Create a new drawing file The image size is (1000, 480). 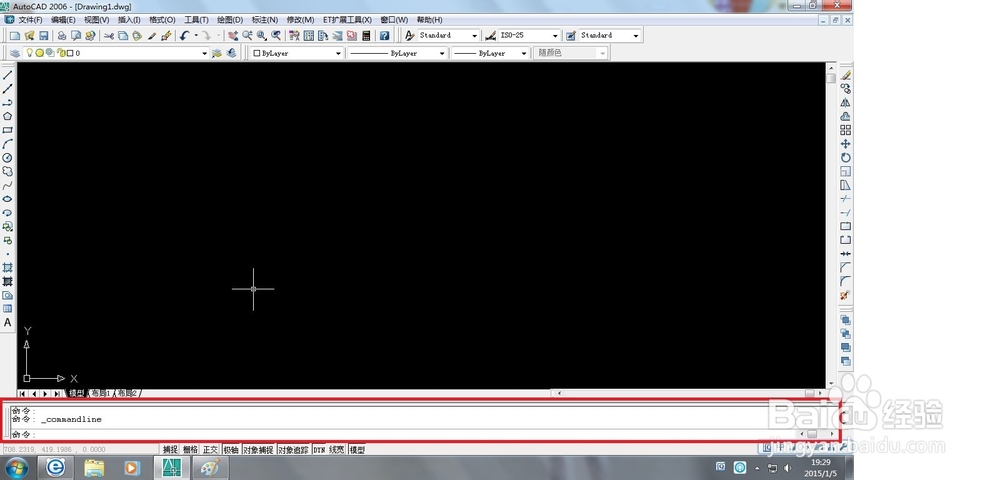15,36
